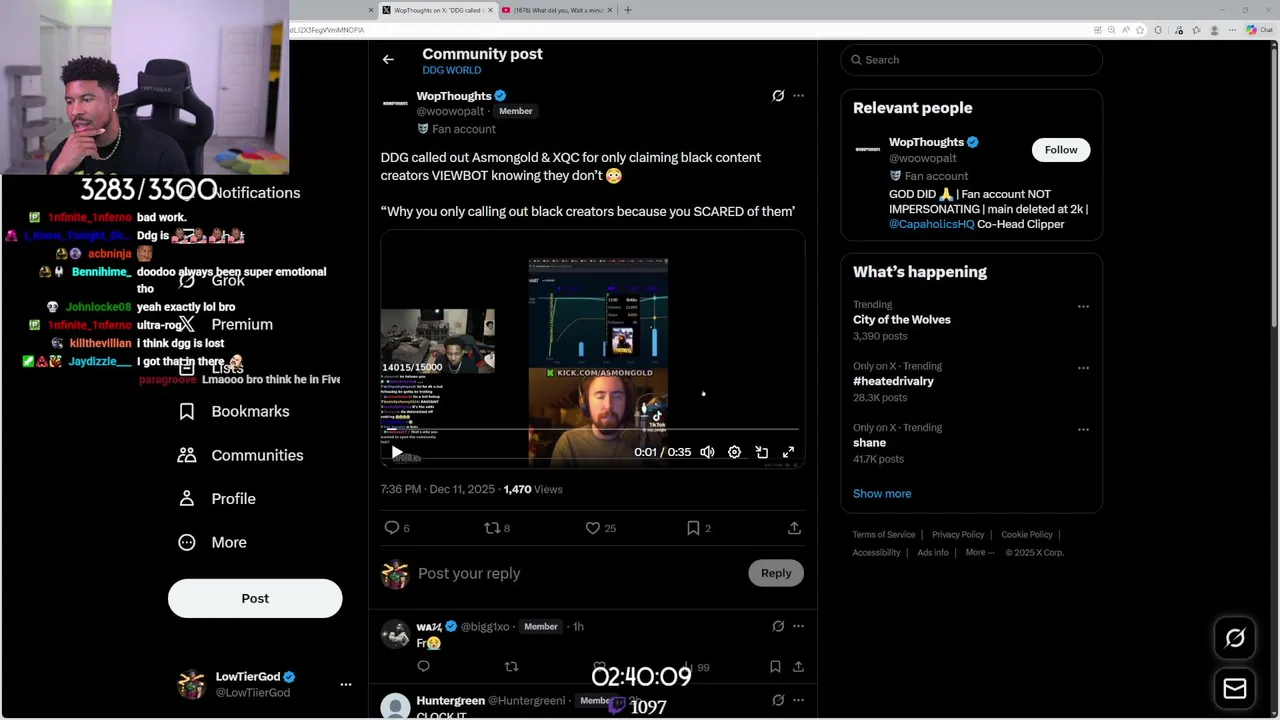The image size is (1280, 720).
Task: Click the DDG WORLD community link
Action: pos(451,70)
